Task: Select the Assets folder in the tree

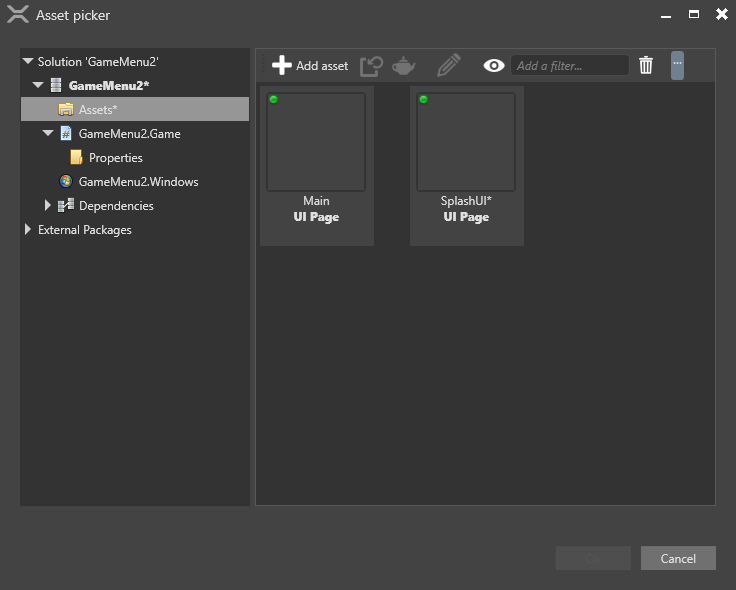Action: pos(97,110)
